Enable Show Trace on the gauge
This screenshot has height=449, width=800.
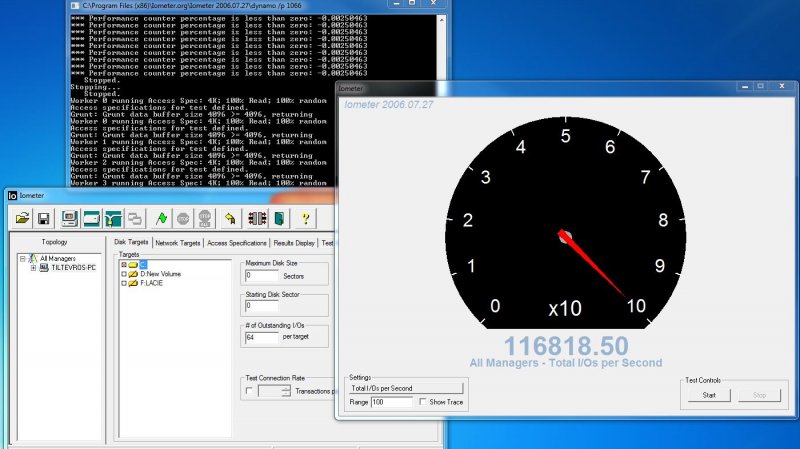click(422, 402)
